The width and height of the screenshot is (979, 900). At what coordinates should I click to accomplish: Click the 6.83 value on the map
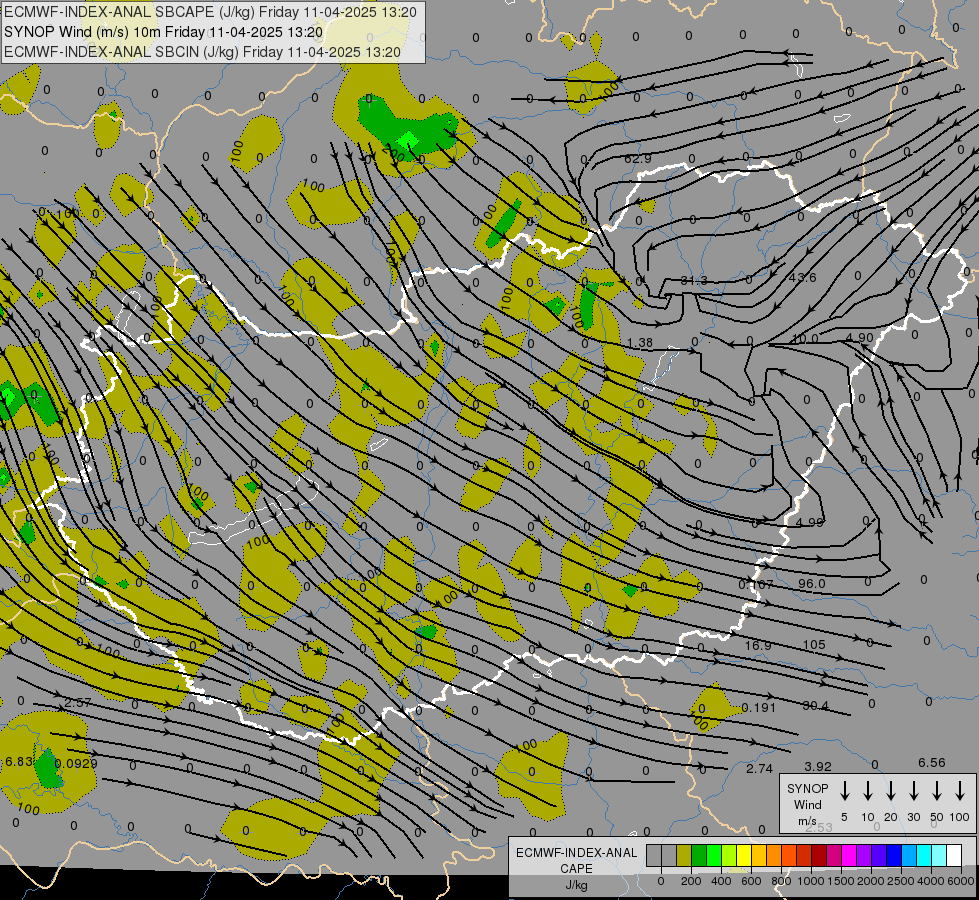(x=19, y=762)
